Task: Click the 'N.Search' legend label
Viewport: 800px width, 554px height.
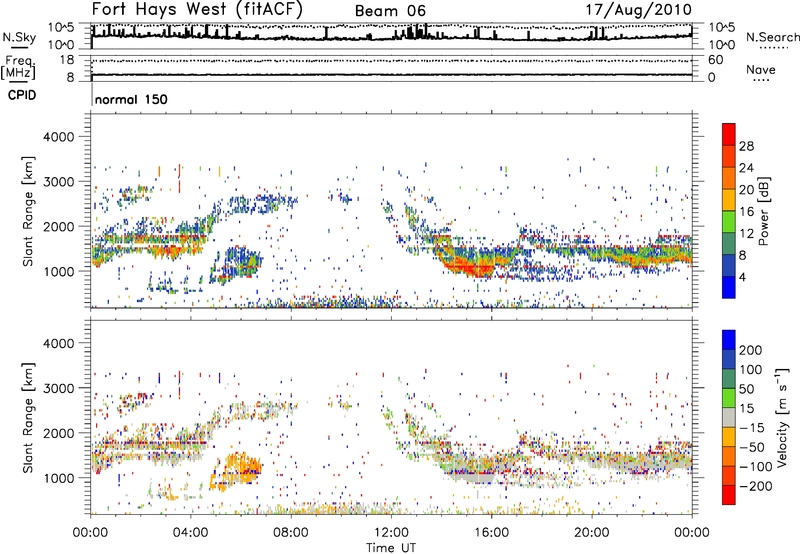Action: pos(772,37)
